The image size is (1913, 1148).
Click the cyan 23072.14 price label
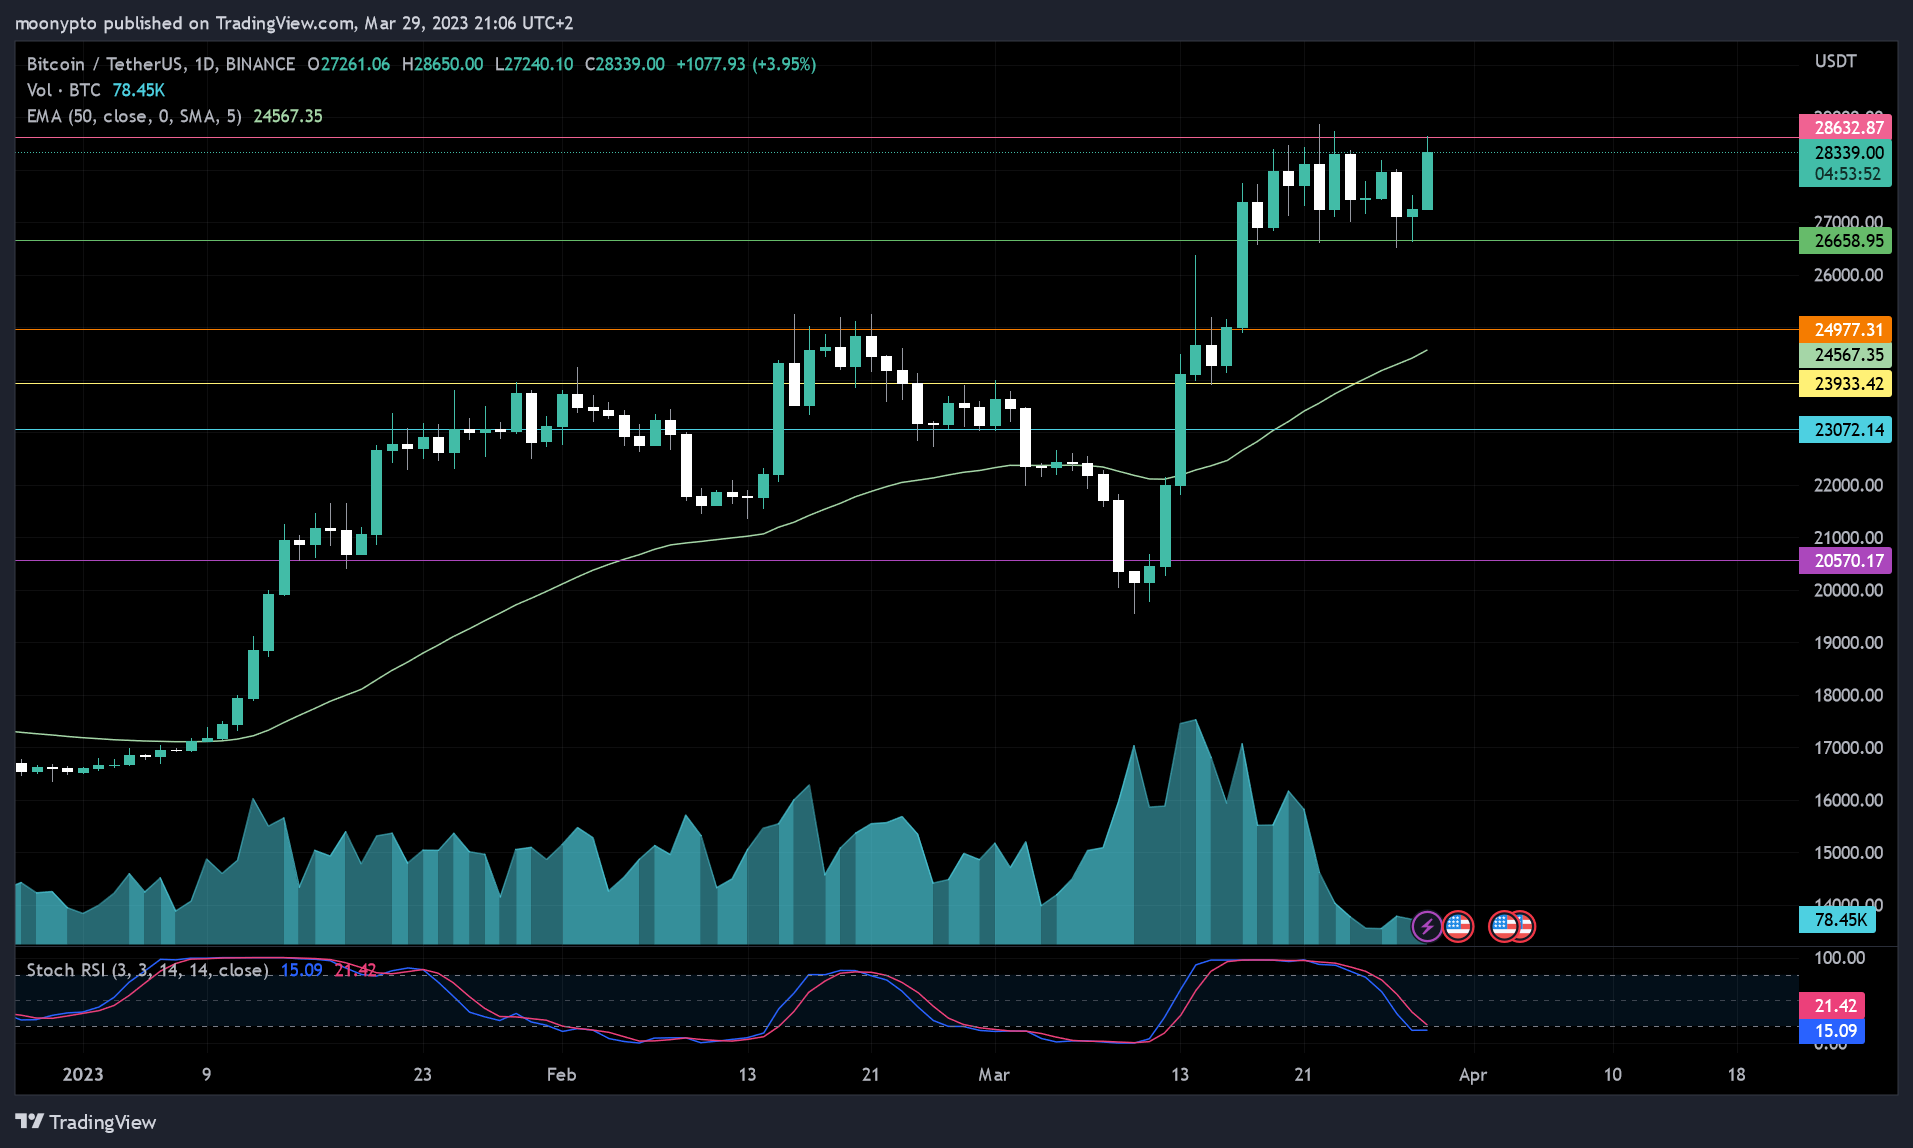pos(1845,429)
